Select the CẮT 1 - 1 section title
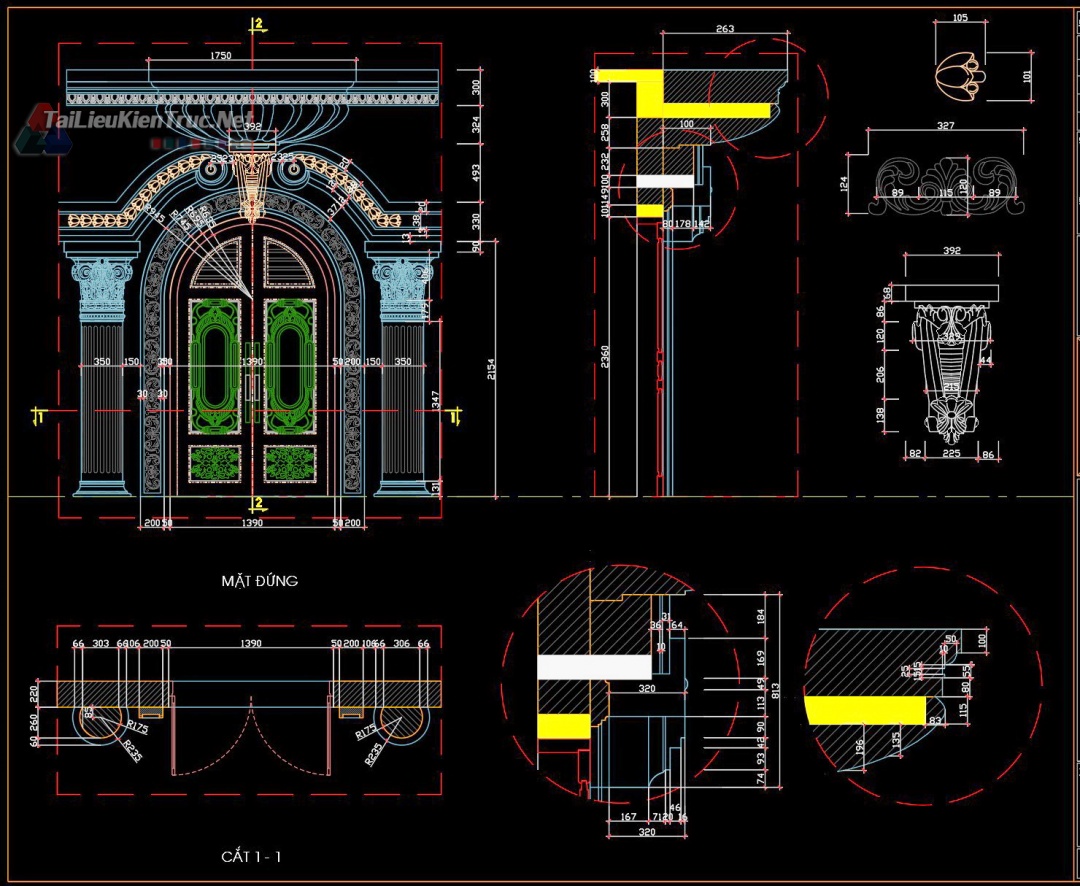1080x886 pixels. tap(251, 857)
